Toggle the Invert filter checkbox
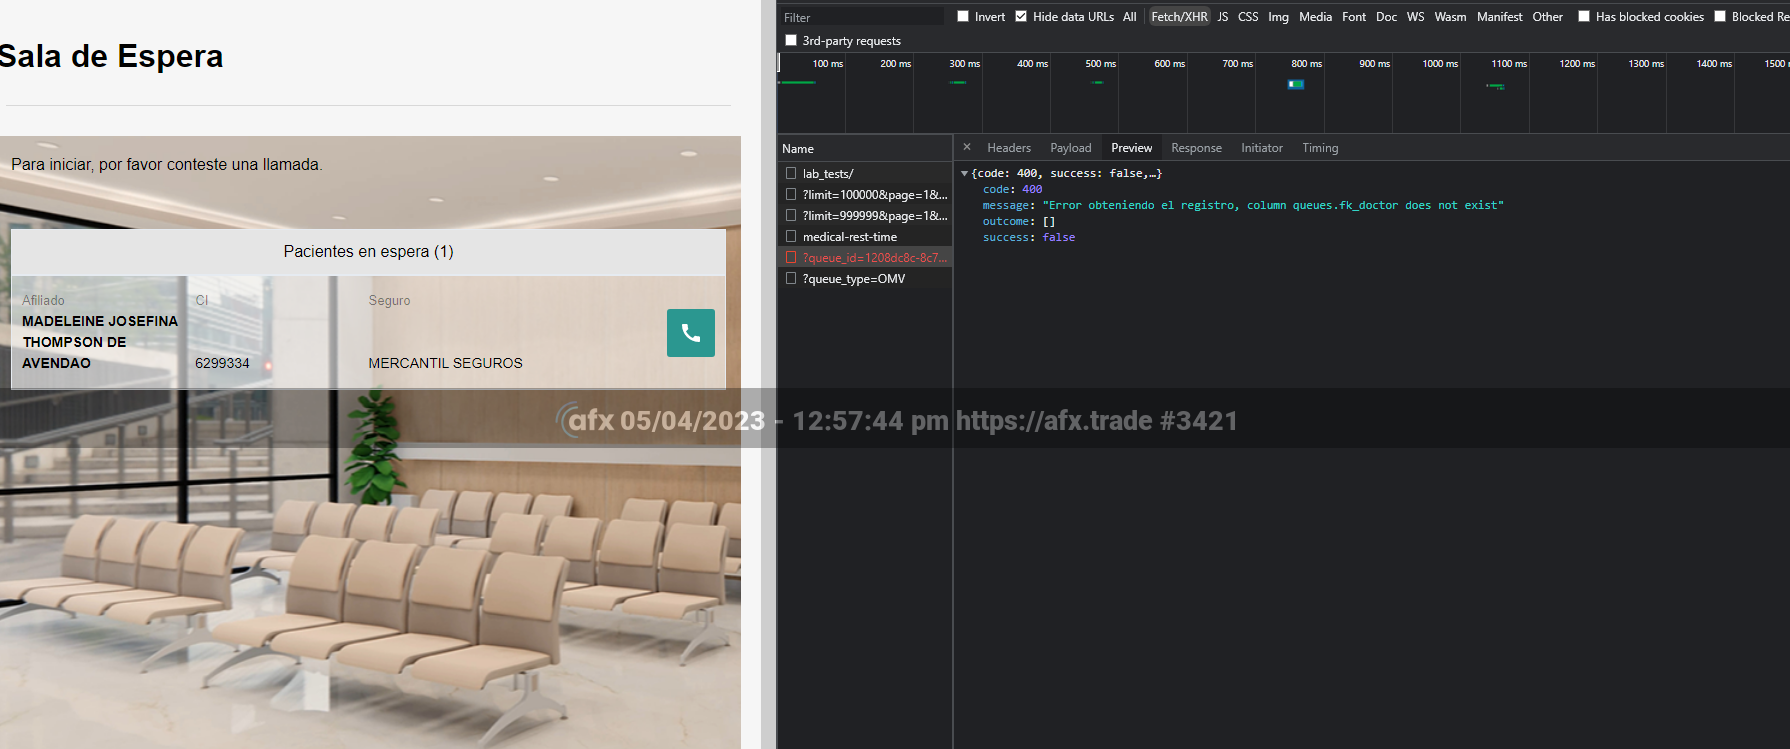Screen dimensions: 1790x749 963,16
